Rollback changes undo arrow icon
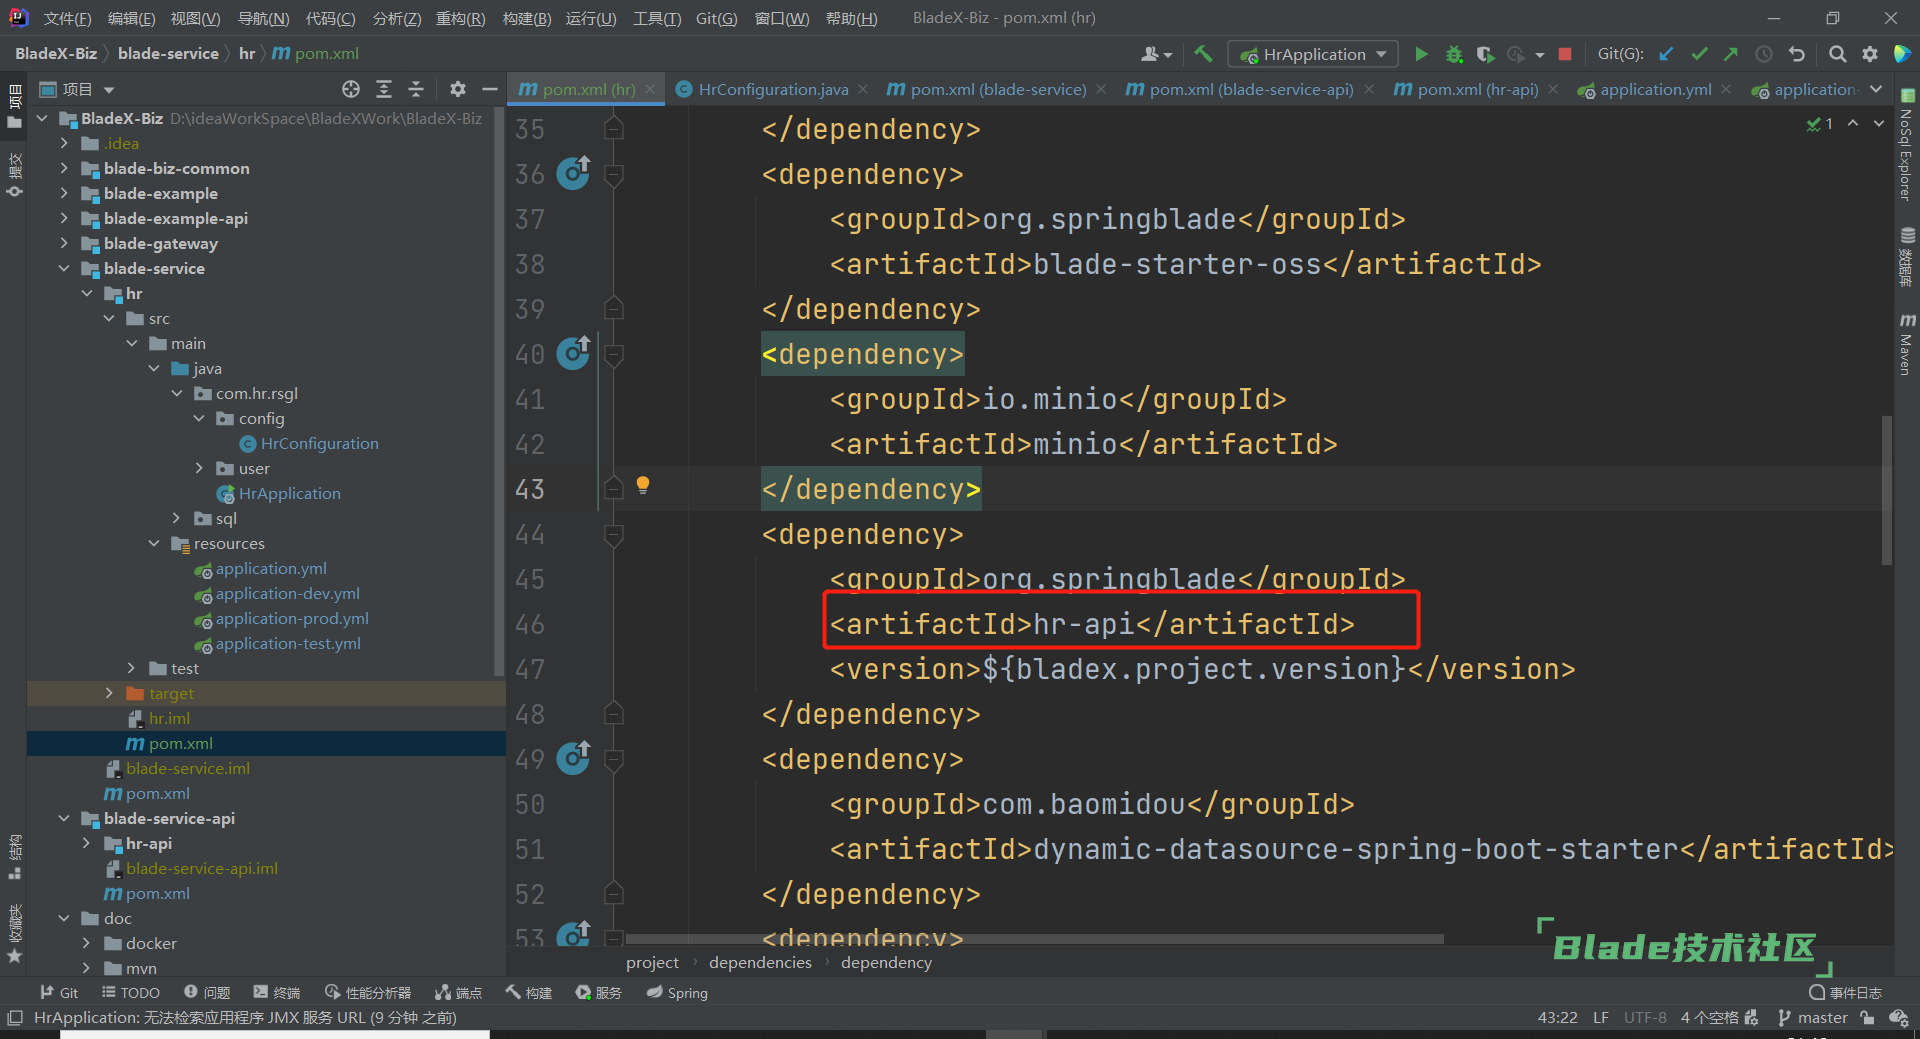 point(1797,54)
